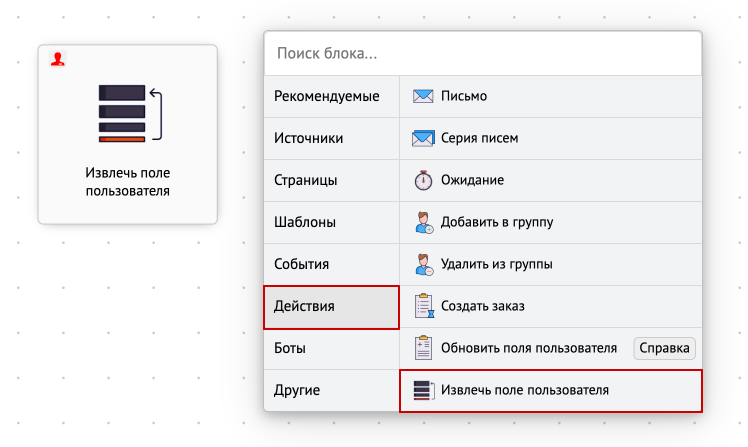The width and height of the screenshot is (748, 447).
Task: Click the user-plus icon for Добавить в группу
Action: (424, 222)
